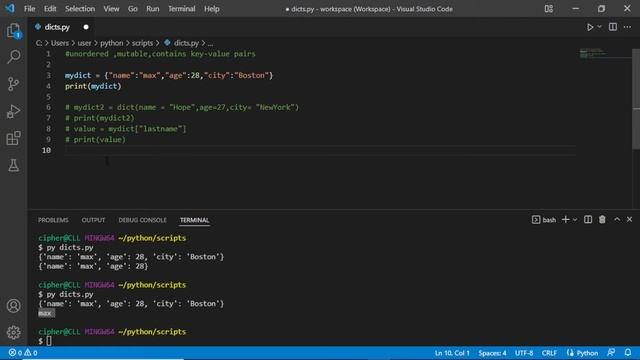Click Users in the breadcrumb path
Image resolution: width=640 pixels, height=360 pixels.
(x=60, y=43)
